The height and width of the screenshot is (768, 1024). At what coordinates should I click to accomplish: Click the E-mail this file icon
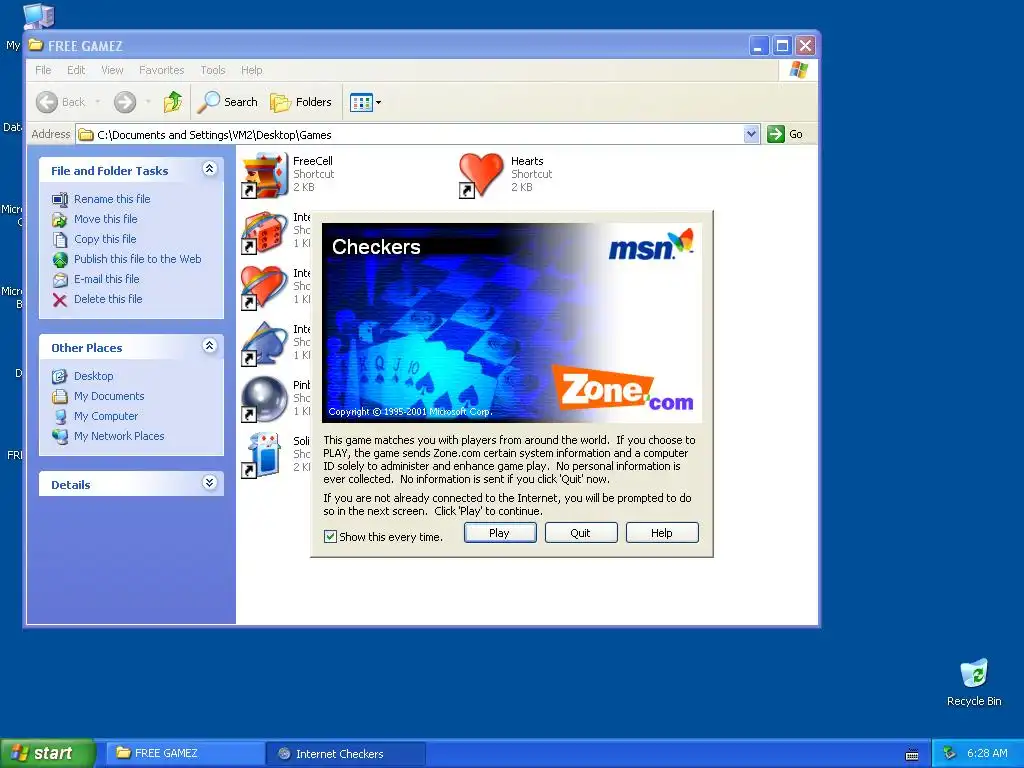[60, 280]
